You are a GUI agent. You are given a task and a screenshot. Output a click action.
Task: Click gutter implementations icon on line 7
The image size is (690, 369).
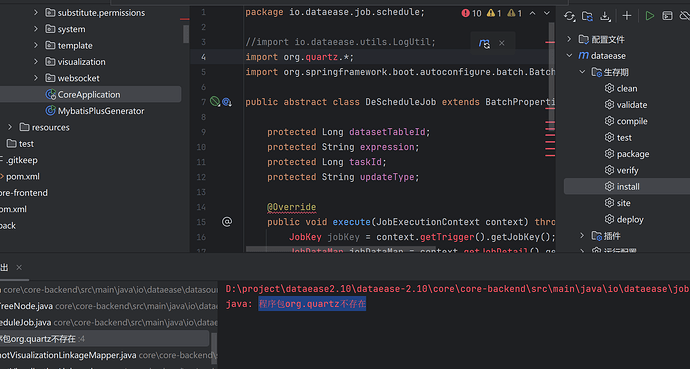tap(227, 102)
